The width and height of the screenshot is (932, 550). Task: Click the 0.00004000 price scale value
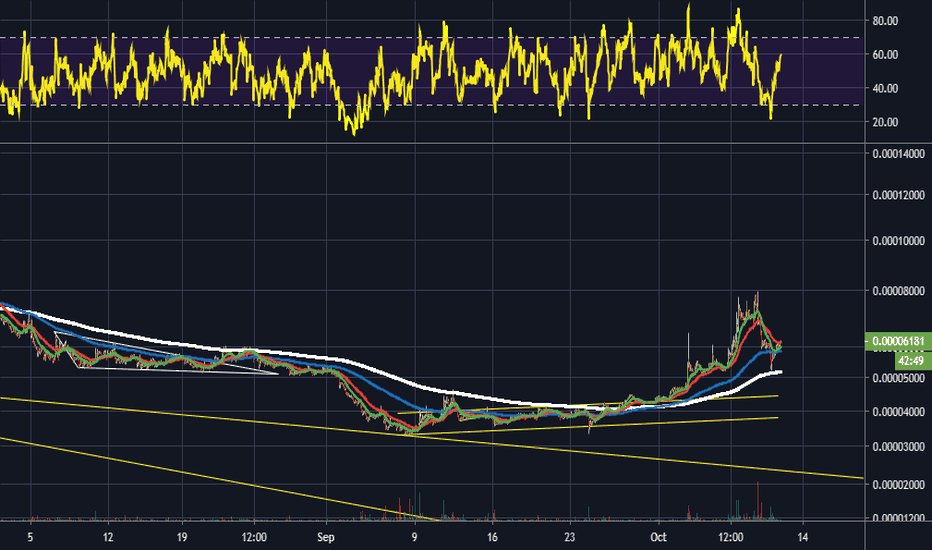[898, 411]
